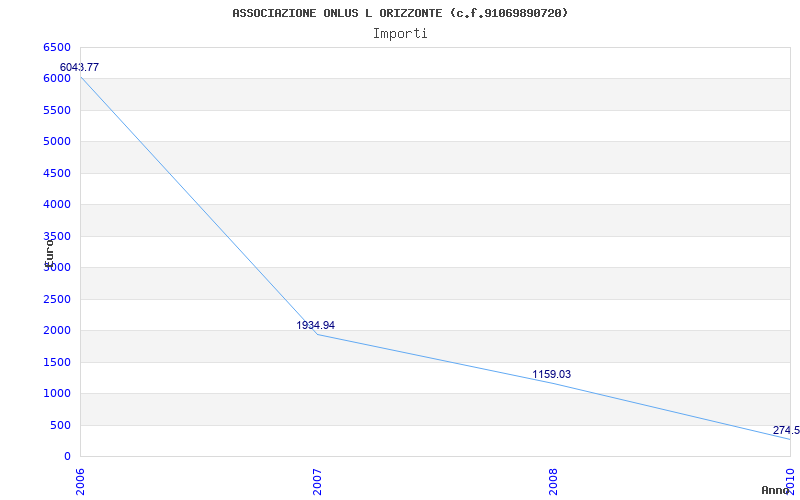The width and height of the screenshot is (800, 500).
Task: Click the 2010 x-axis label
Action: pos(790,480)
